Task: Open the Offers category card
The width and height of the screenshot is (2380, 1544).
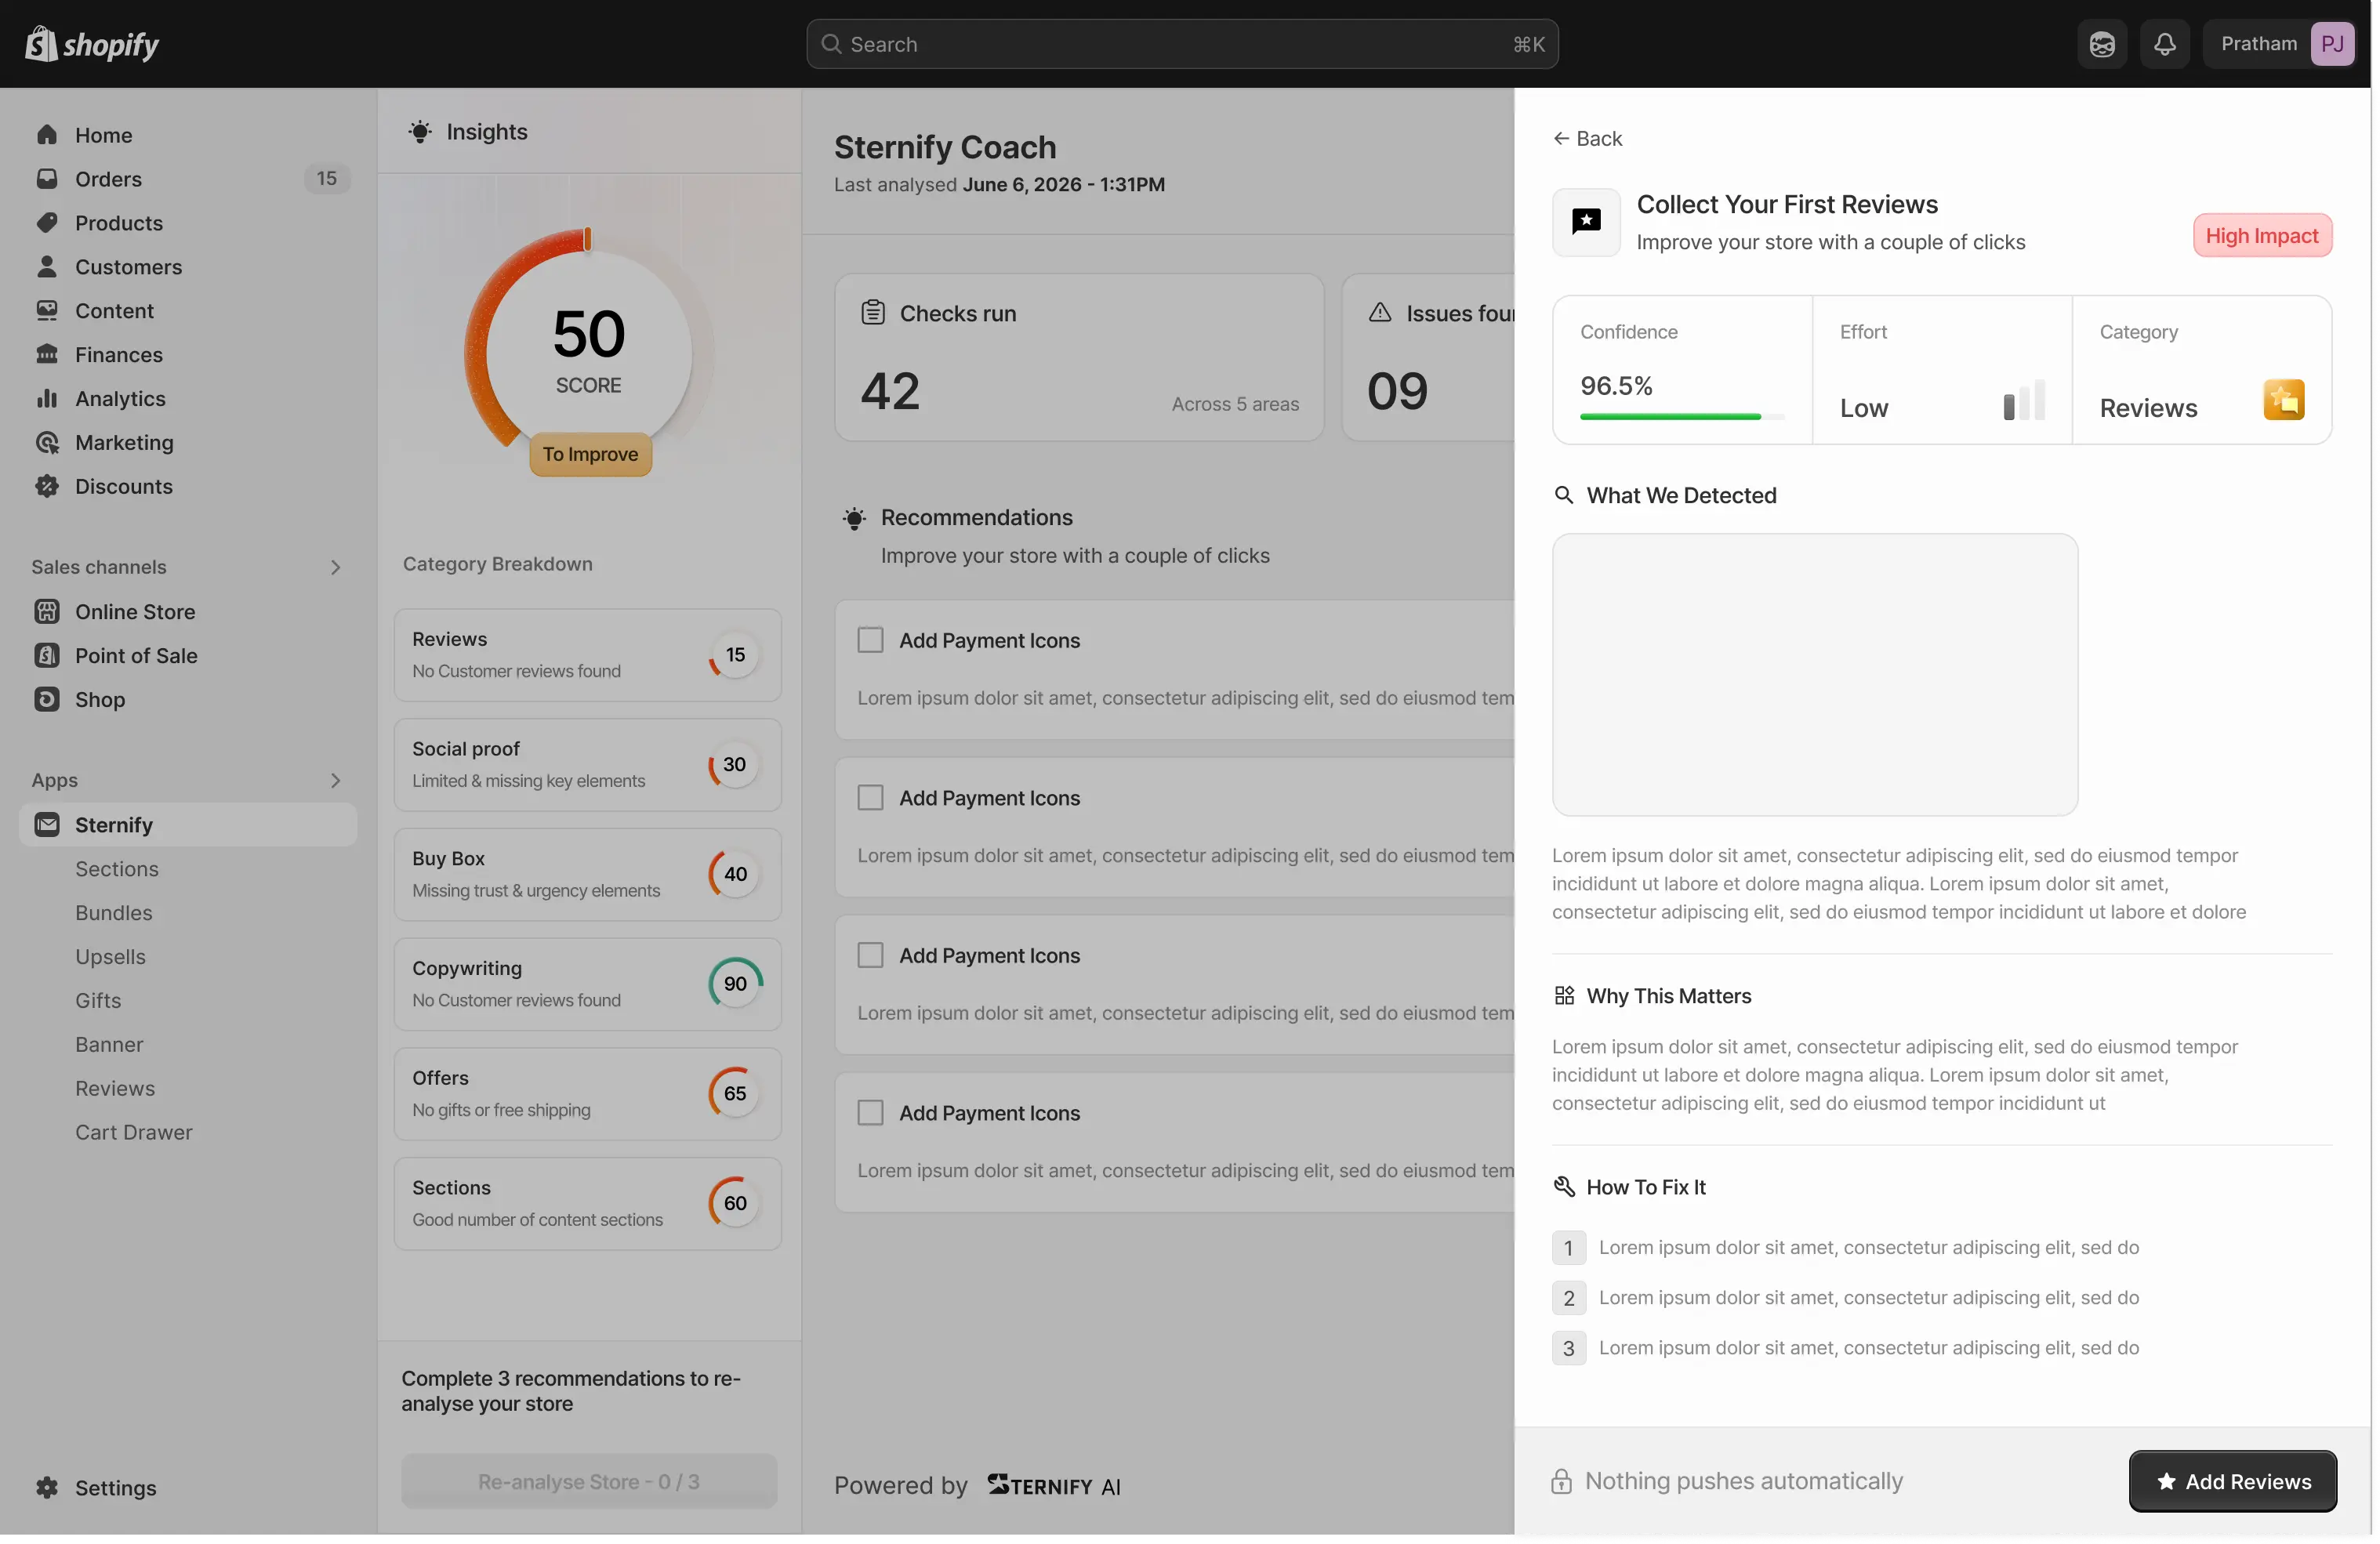Action: 588,1095
